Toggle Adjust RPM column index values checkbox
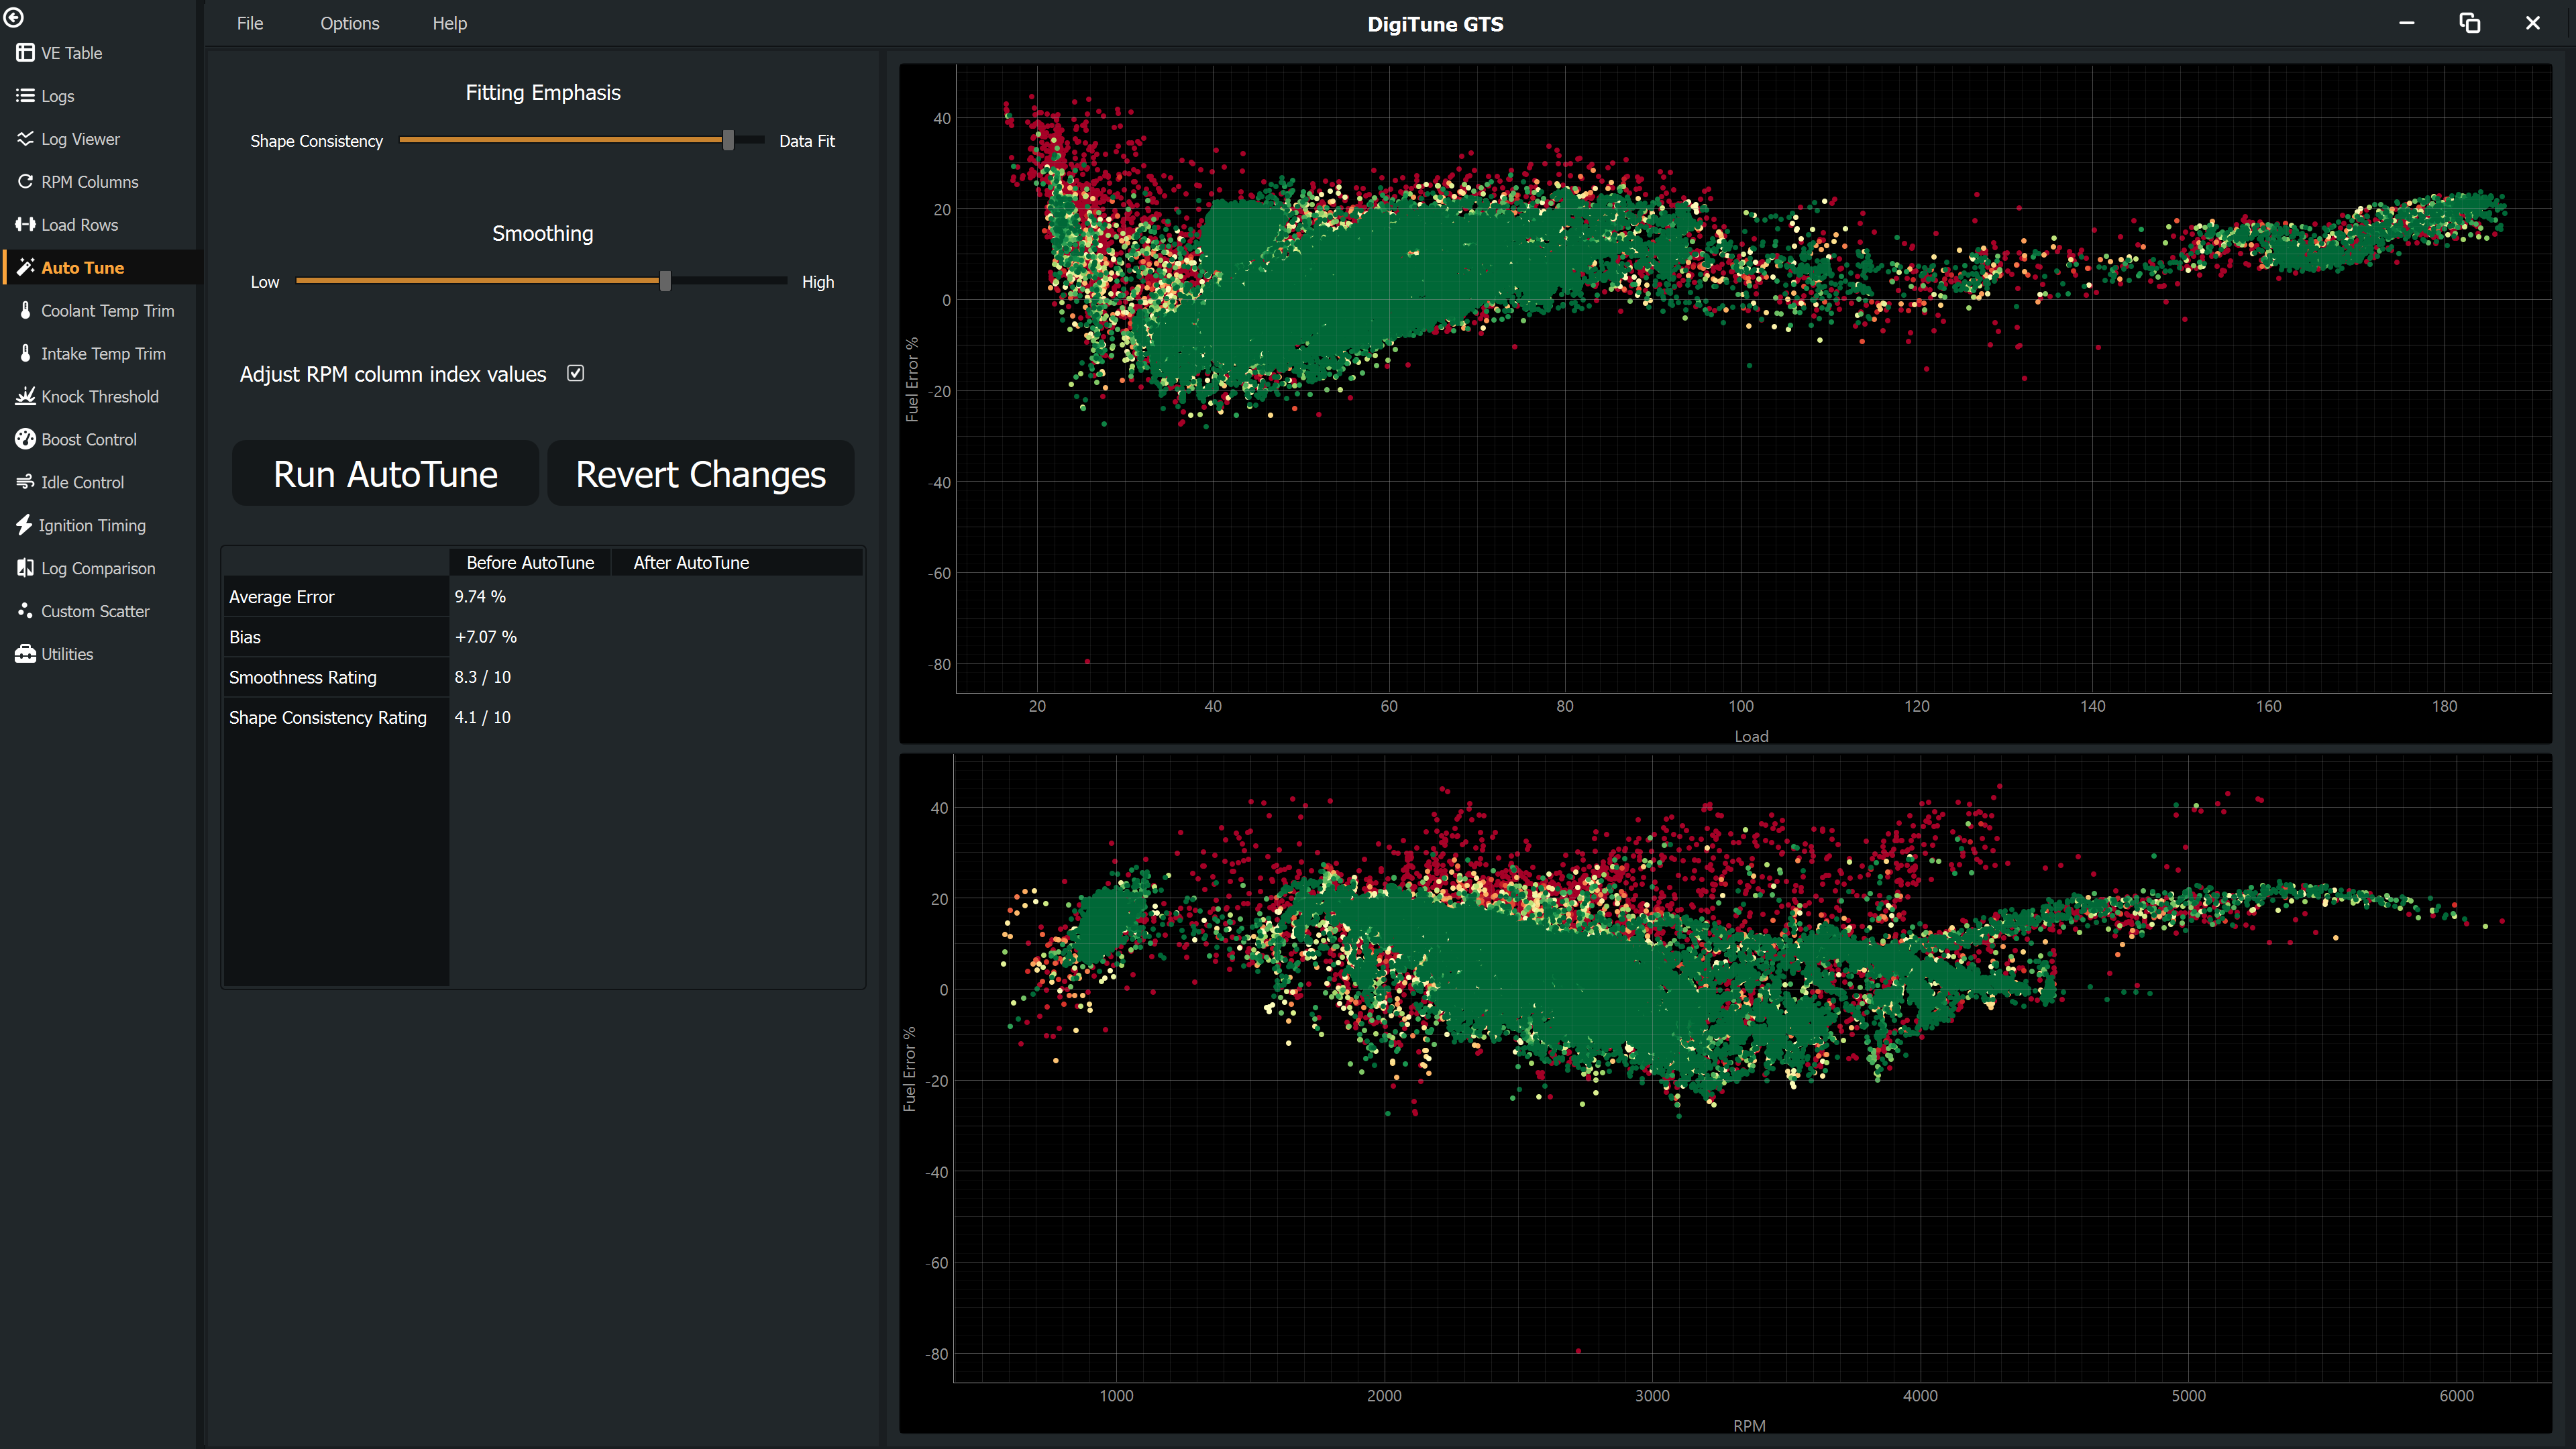The image size is (2576, 1449). click(x=576, y=373)
